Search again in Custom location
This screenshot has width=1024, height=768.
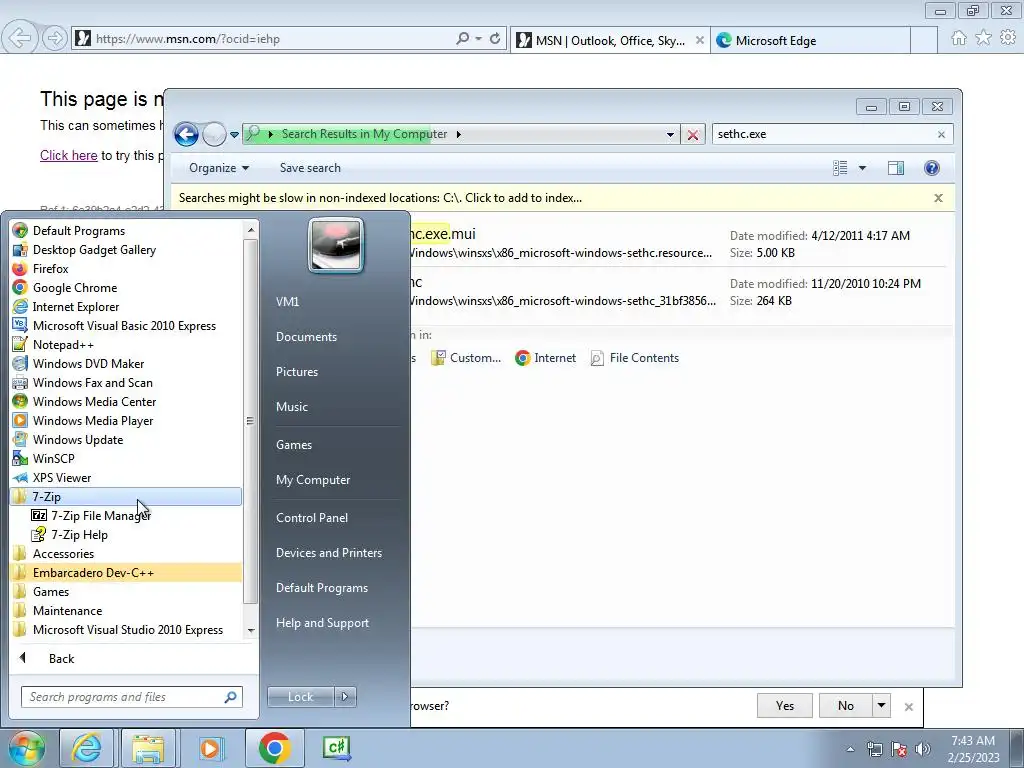466,358
